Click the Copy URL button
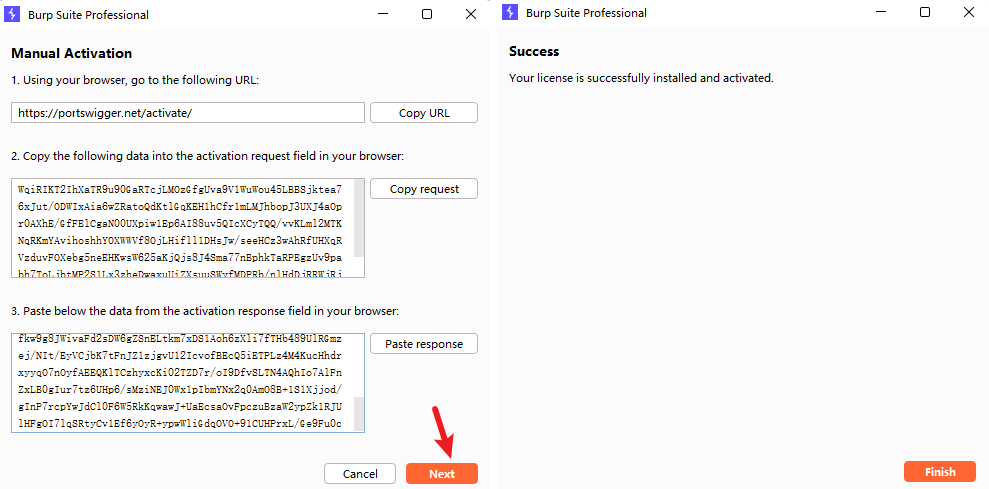Viewport: 989px width, 489px height. (424, 113)
